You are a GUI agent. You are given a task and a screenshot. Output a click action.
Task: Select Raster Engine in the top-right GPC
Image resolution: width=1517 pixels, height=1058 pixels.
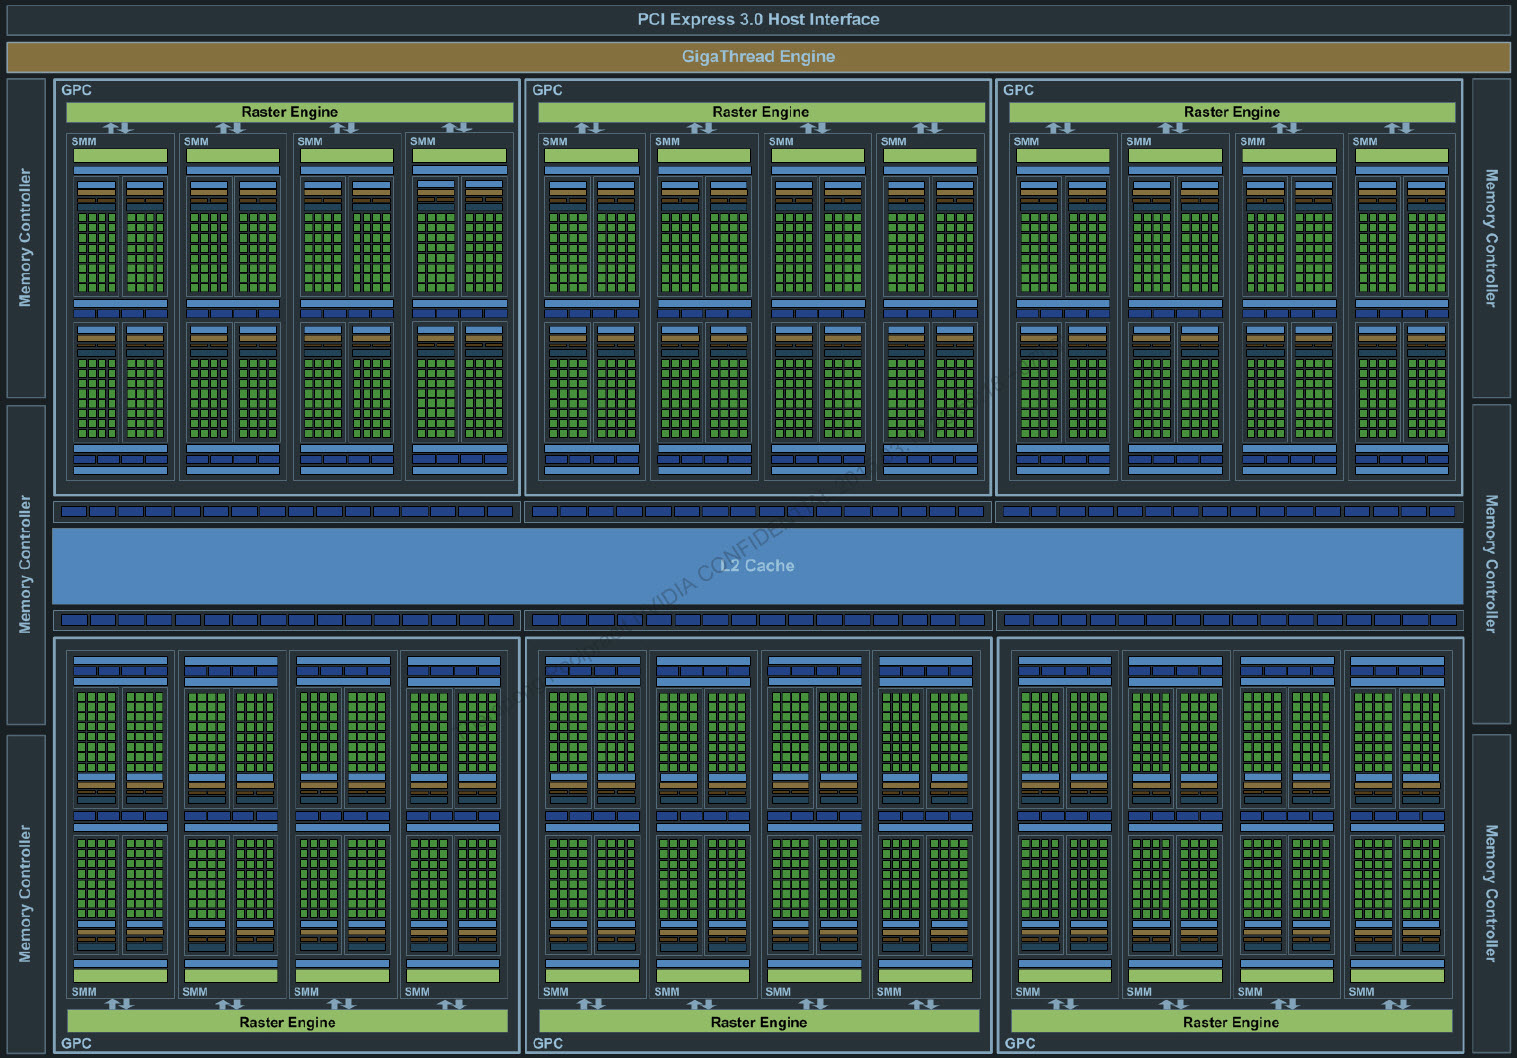pos(1232,112)
